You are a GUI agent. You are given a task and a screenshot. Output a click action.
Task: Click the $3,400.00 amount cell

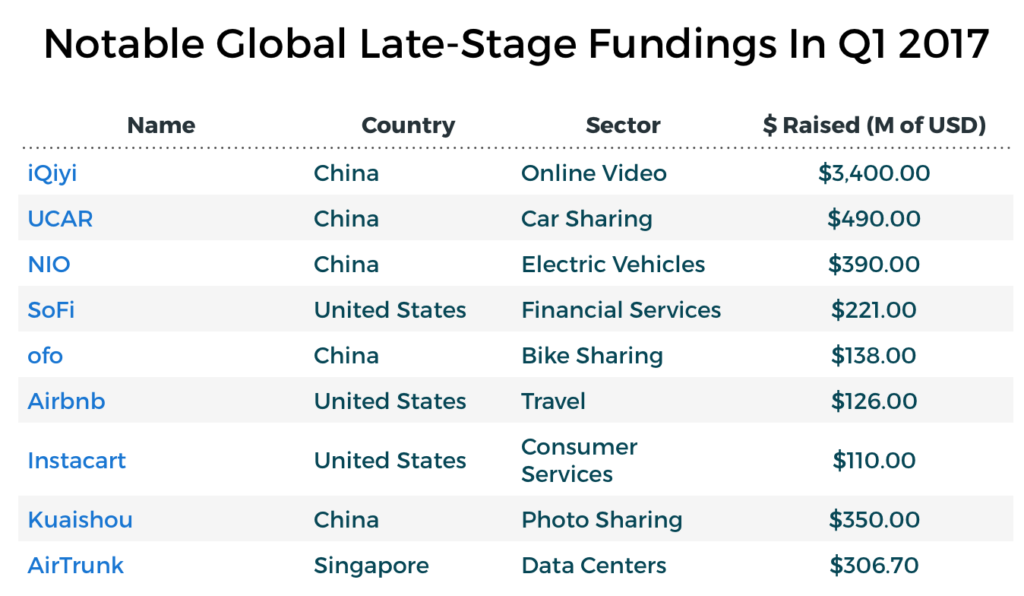coord(874,174)
